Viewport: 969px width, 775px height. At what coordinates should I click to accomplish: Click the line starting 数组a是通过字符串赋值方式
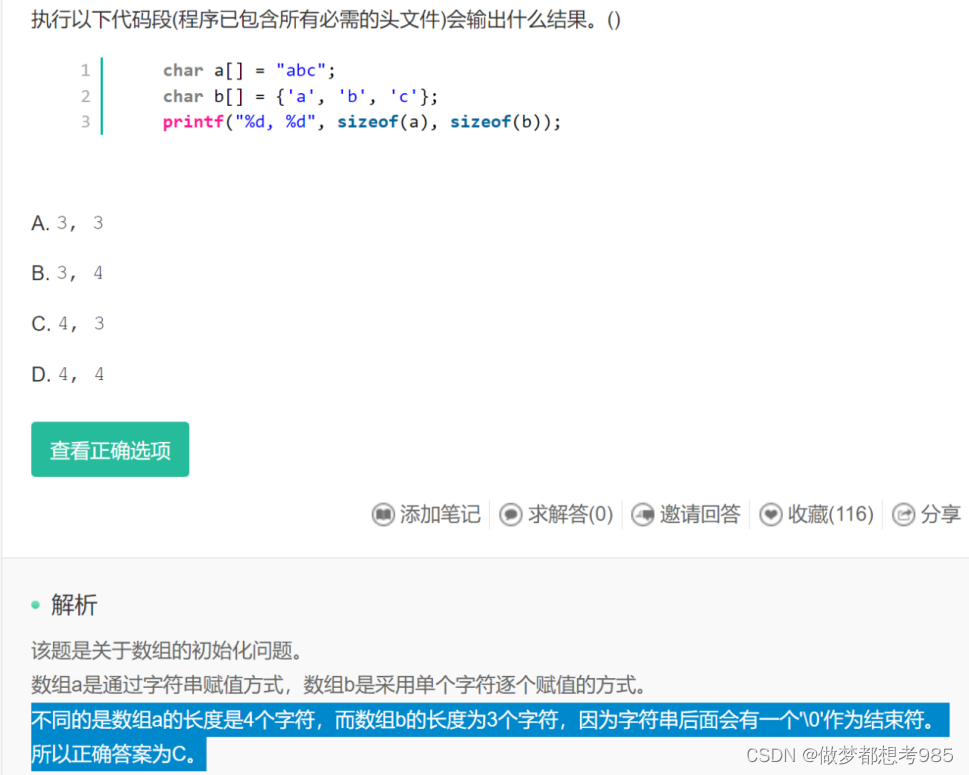pyautogui.click(x=339, y=685)
